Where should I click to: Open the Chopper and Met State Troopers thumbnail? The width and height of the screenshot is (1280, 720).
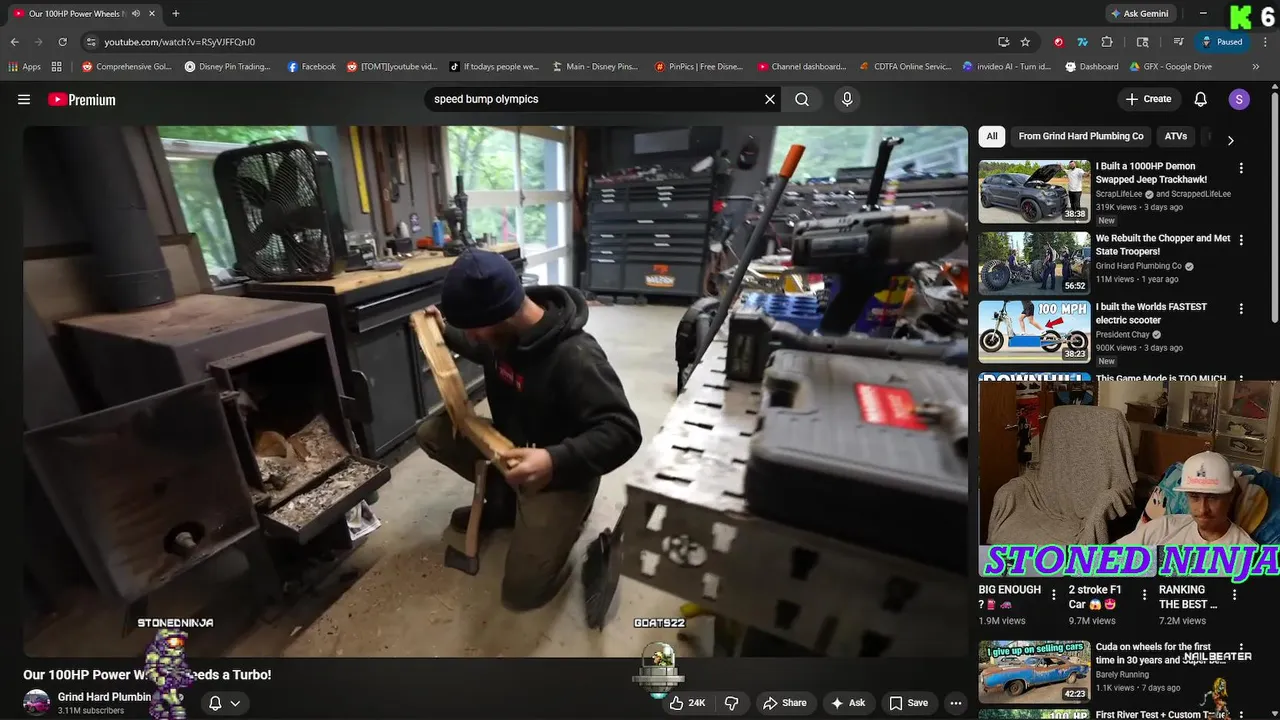tap(1034, 263)
